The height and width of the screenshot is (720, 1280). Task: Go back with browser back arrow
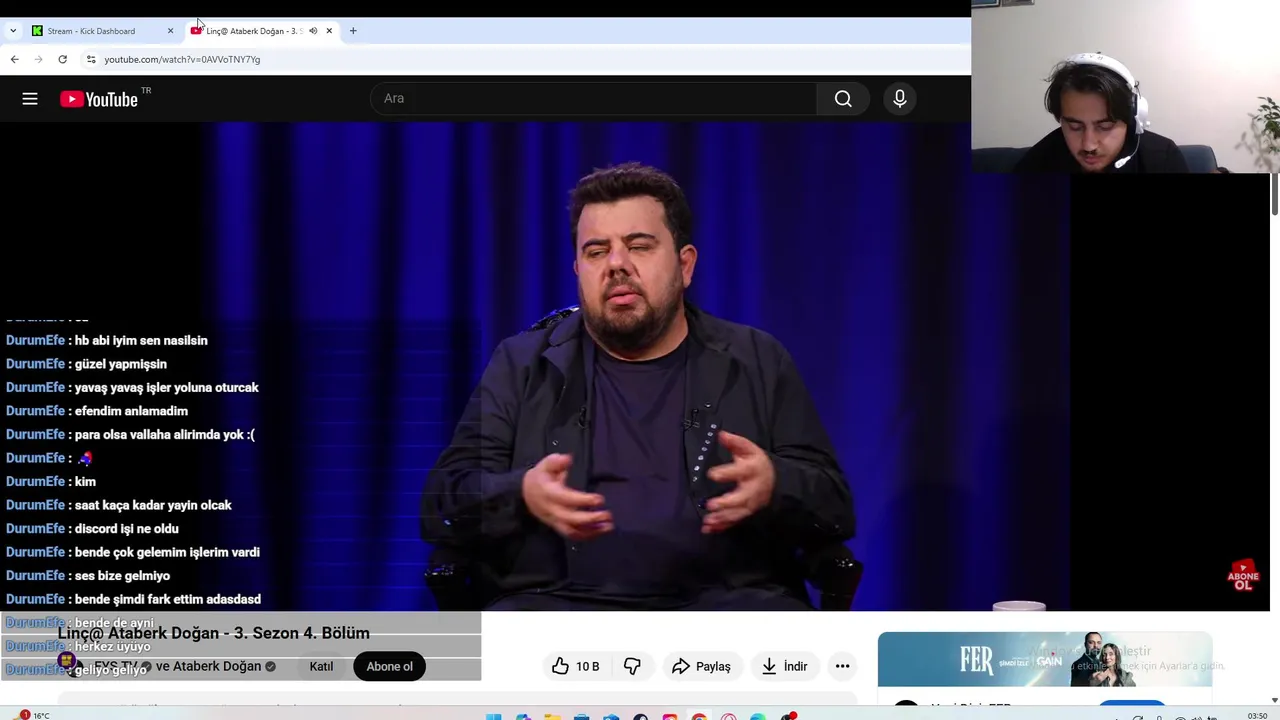[14, 59]
